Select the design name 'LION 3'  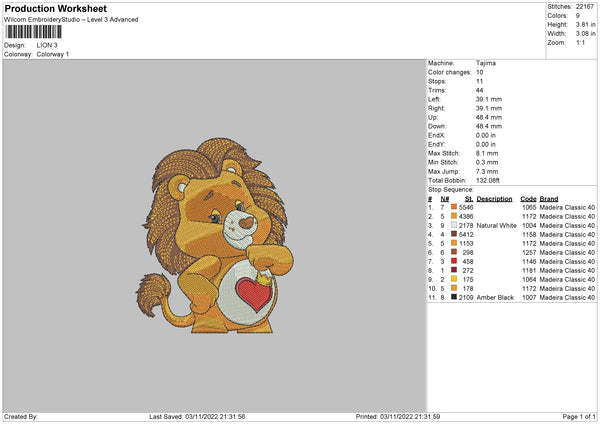(x=47, y=45)
